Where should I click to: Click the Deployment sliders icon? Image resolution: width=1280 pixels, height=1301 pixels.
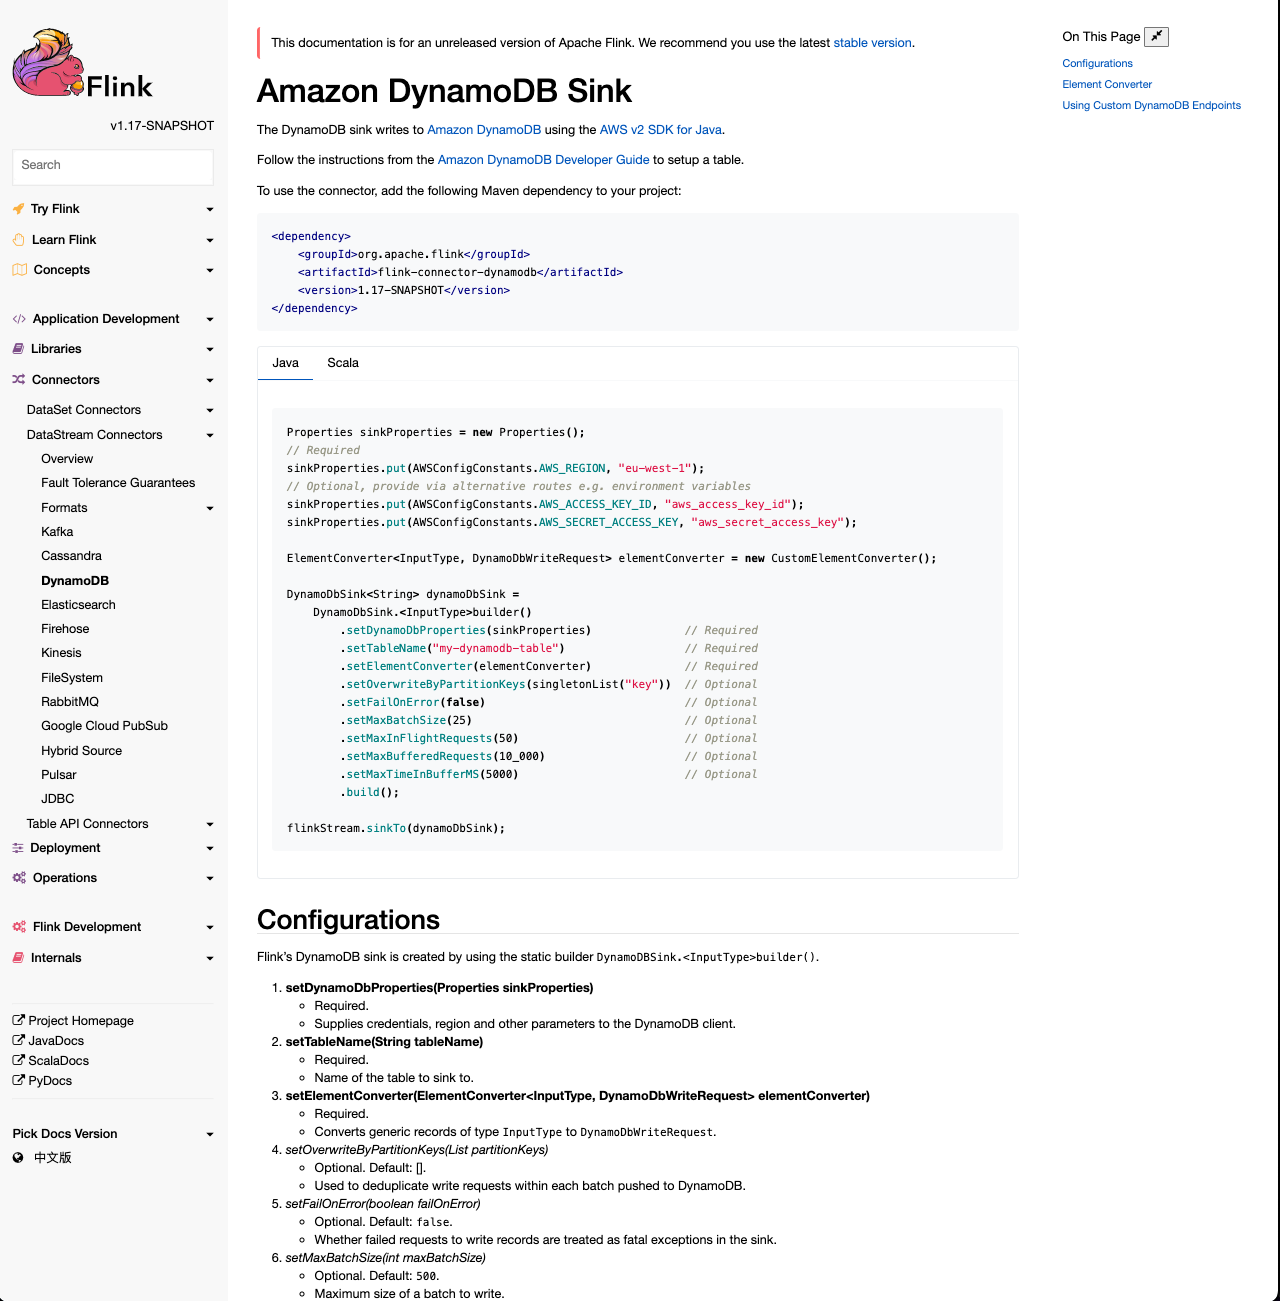pyautogui.click(x=18, y=848)
